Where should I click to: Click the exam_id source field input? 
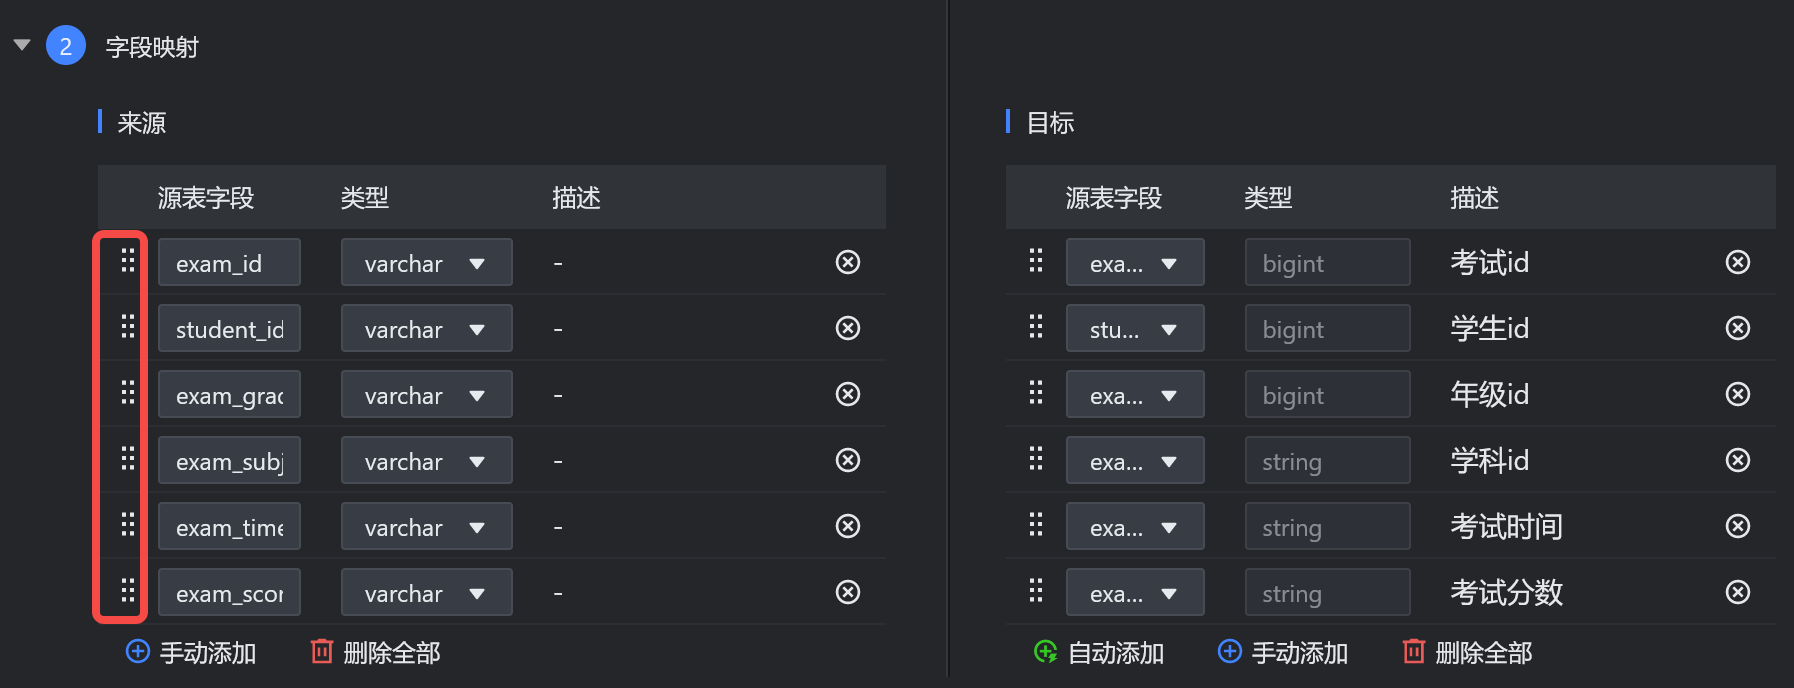pyautogui.click(x=229, y=262)
